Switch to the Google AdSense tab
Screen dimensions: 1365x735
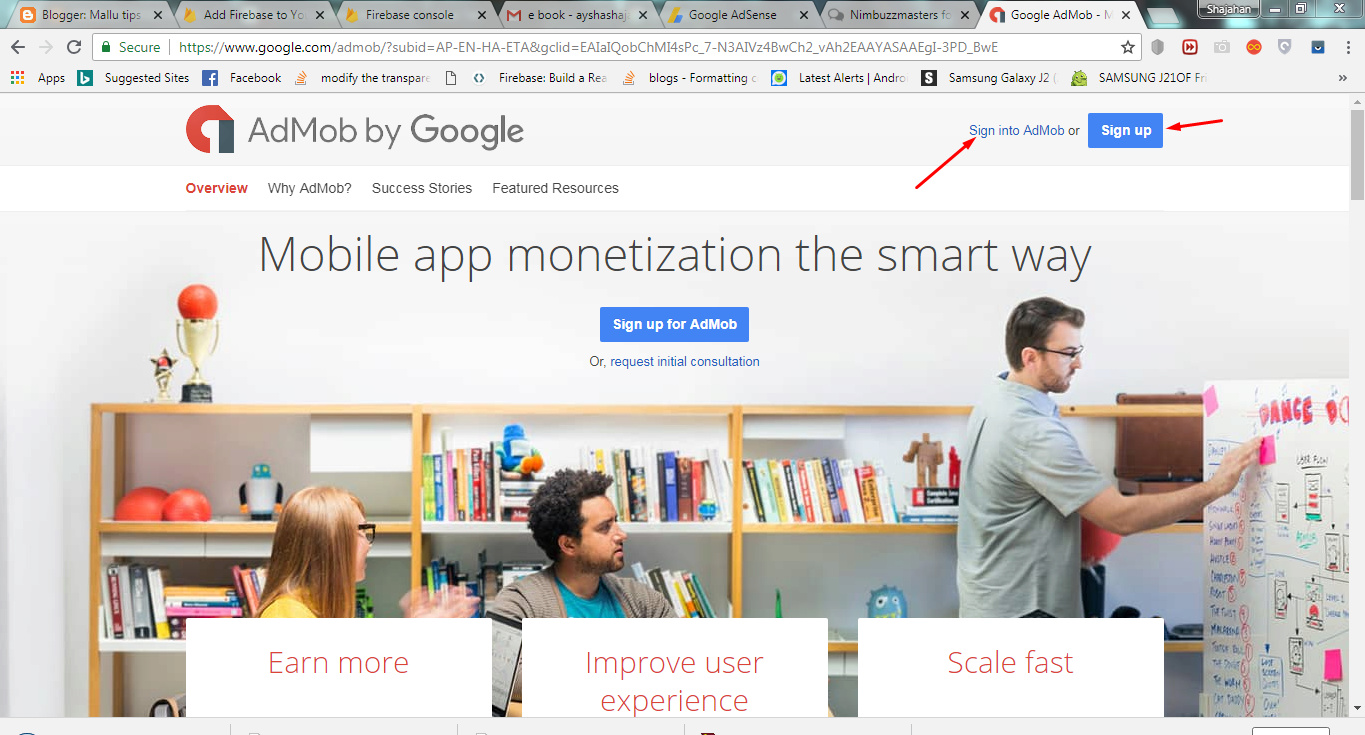pyautogui.click(x=733, y=15)
